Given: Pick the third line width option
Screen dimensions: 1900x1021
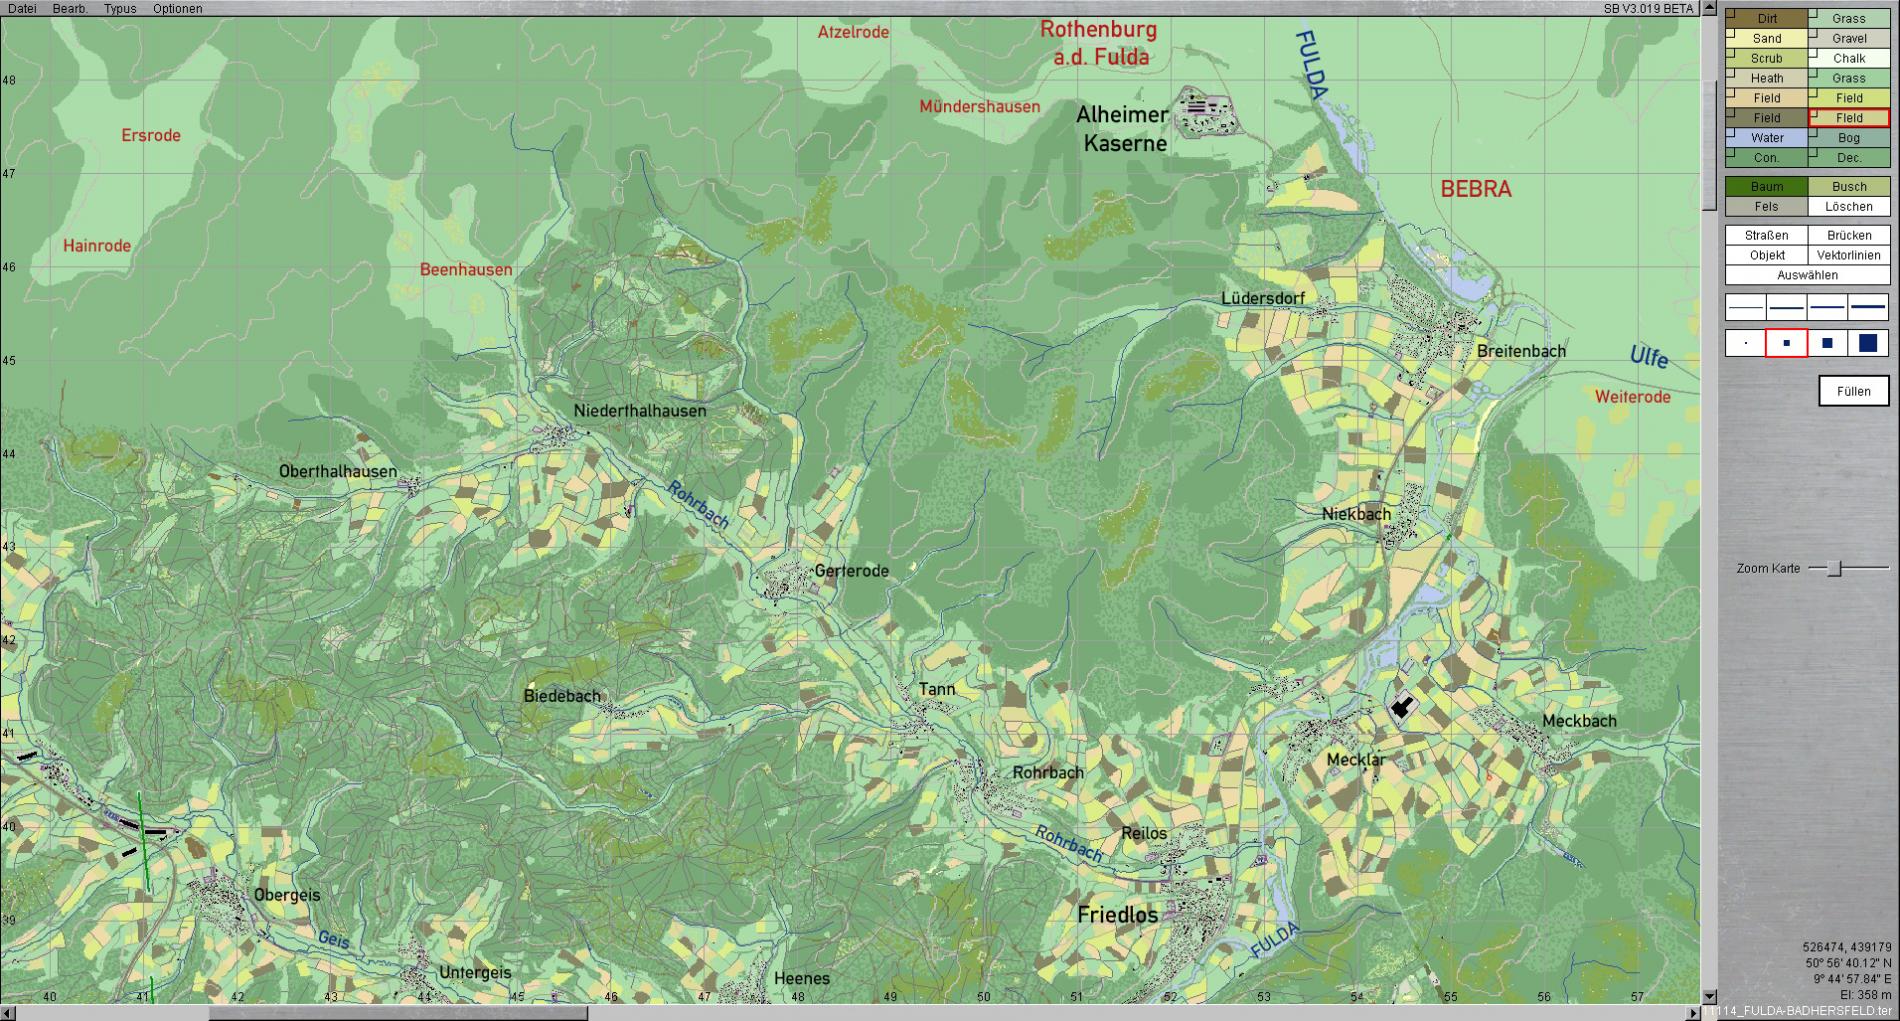Looking at the screenshot, I should tap(1827, 307).
